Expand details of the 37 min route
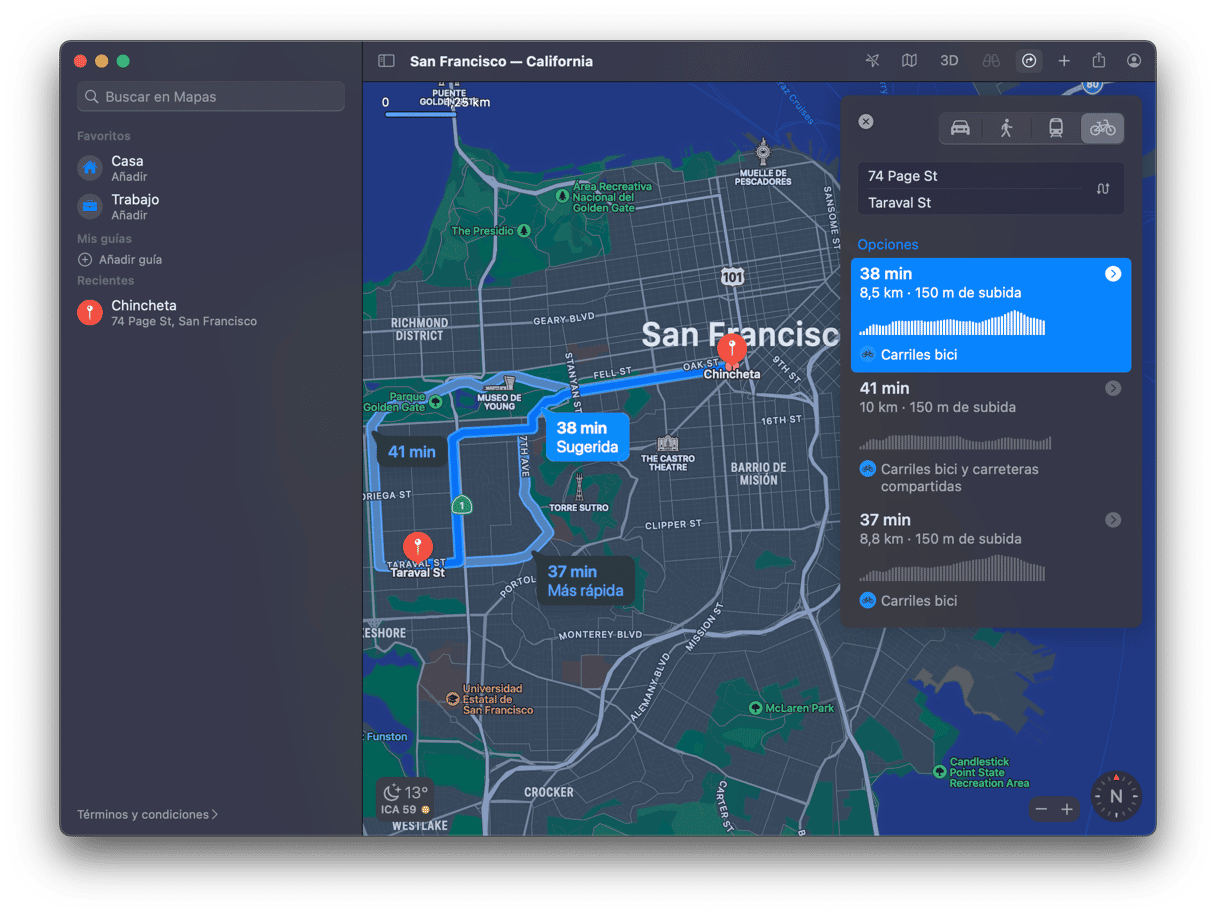1216x915 pixels. 1113,520
